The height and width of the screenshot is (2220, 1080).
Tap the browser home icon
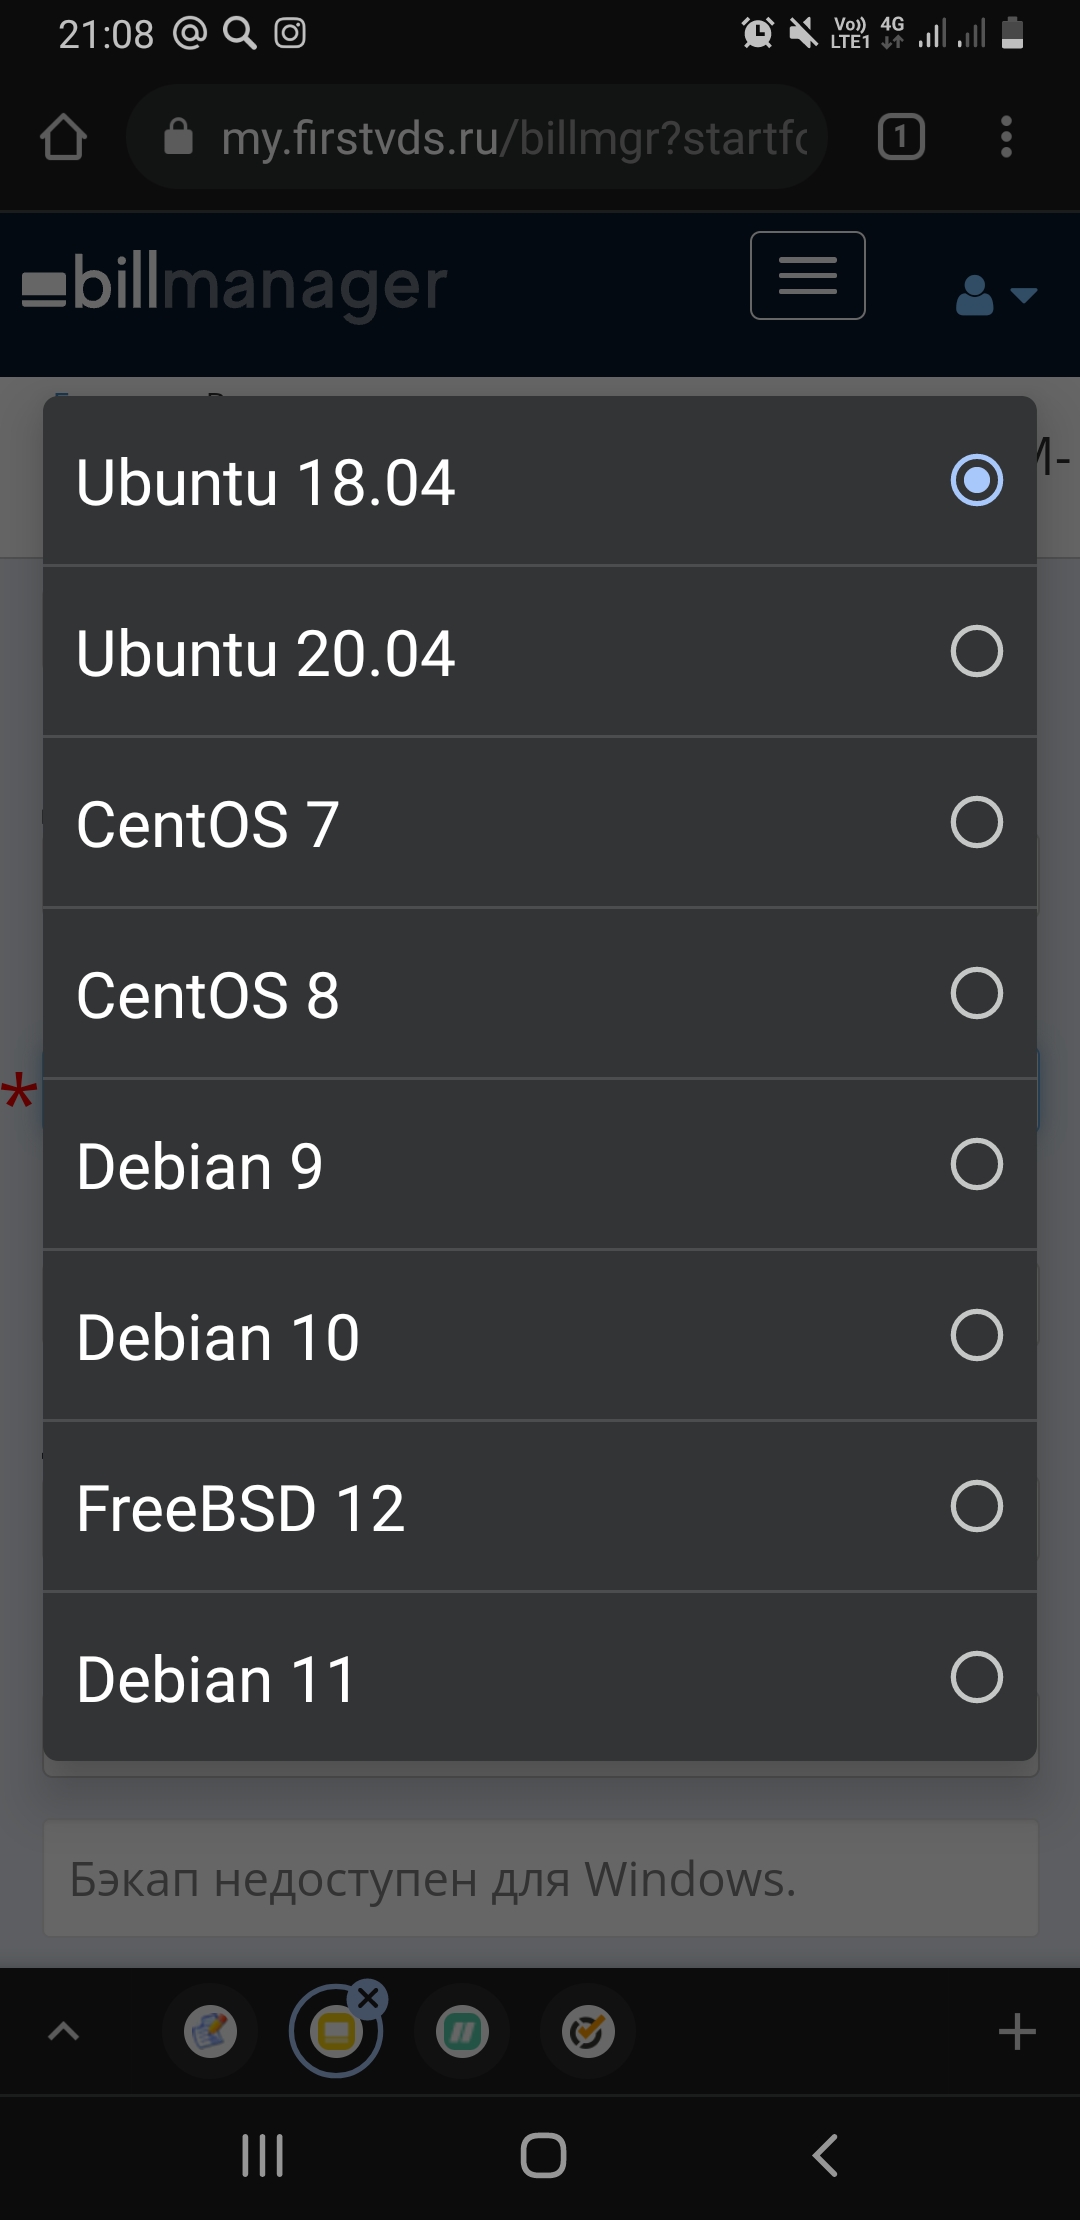63,137
